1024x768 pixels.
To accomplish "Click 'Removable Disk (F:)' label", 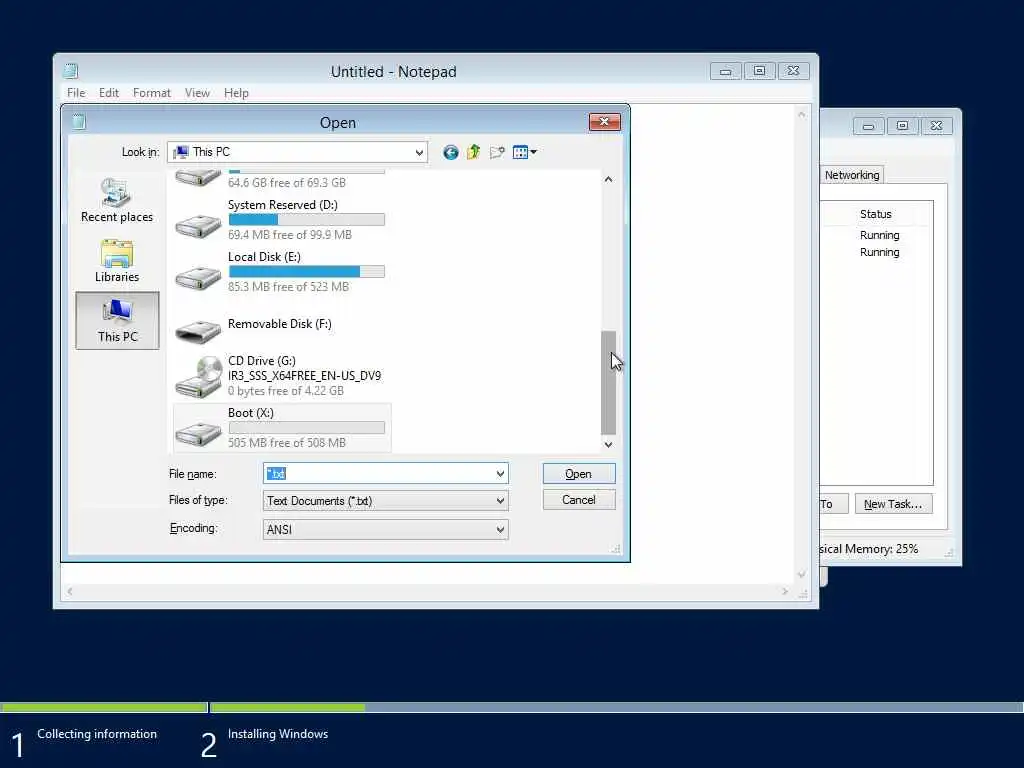I will coord(280,324).
